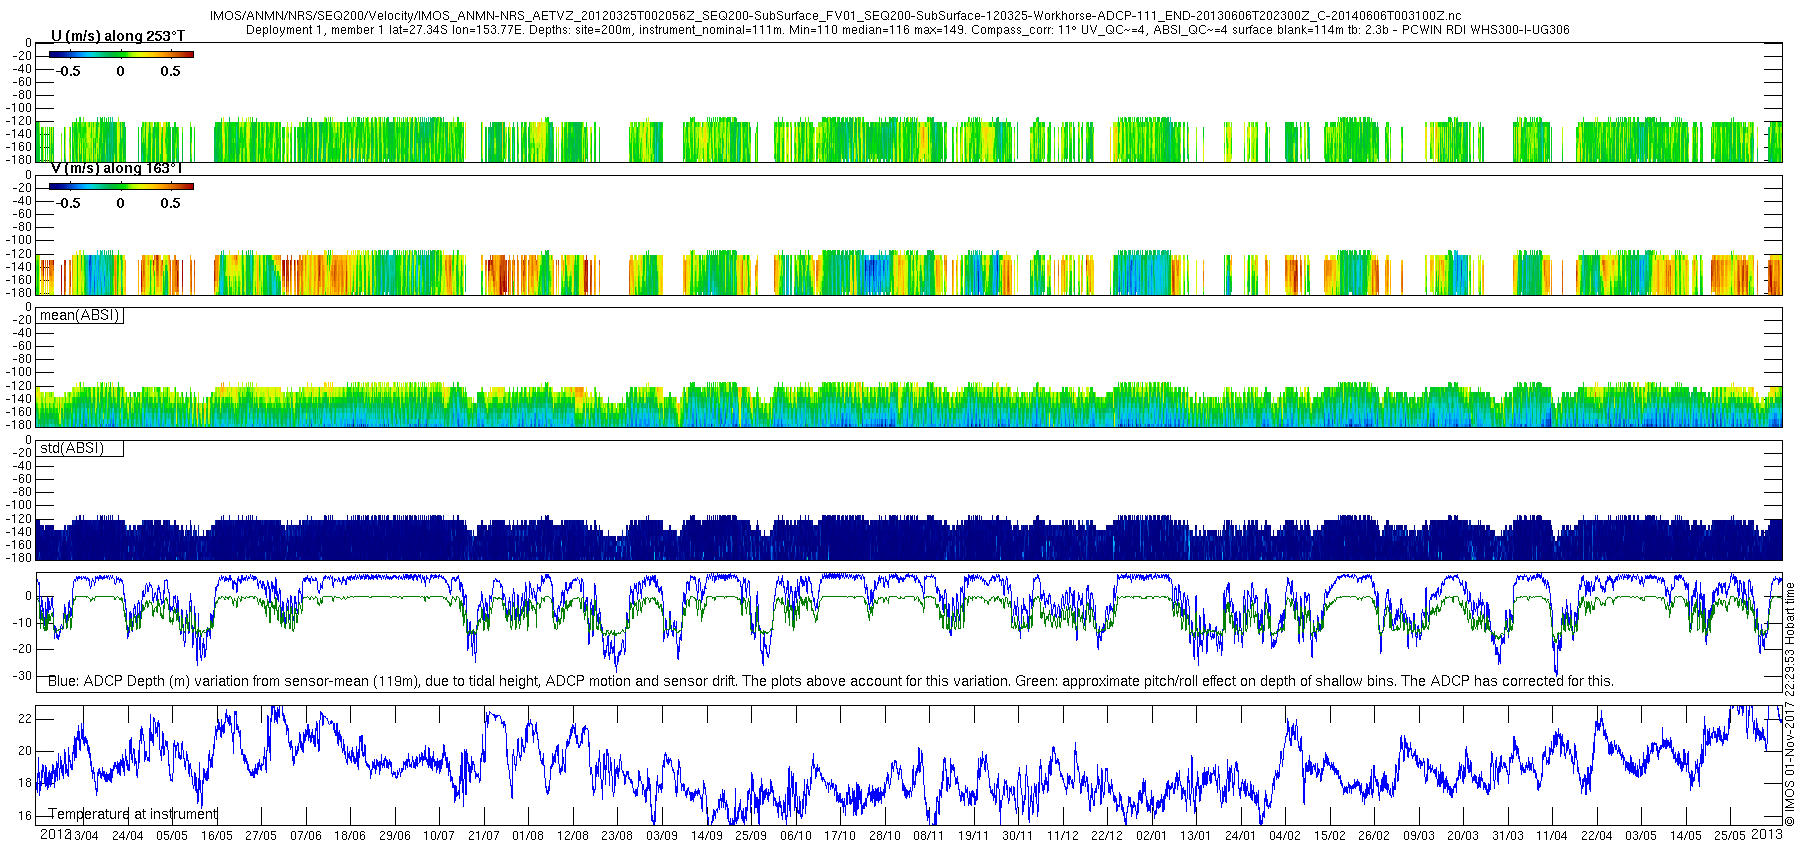
Task: Click the NetCDF file path title
Action: coord(835,16)
